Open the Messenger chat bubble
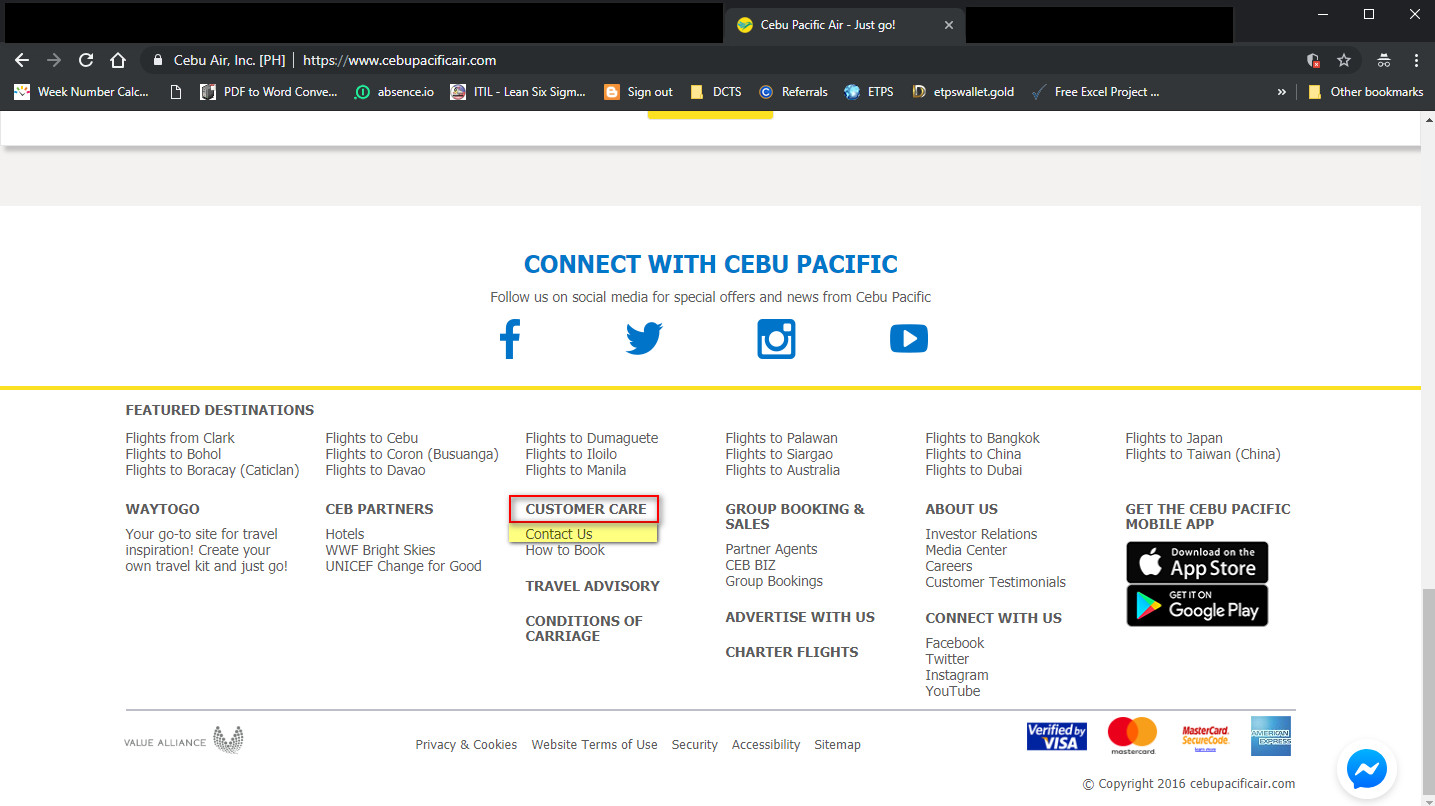 coord(1366,768)
